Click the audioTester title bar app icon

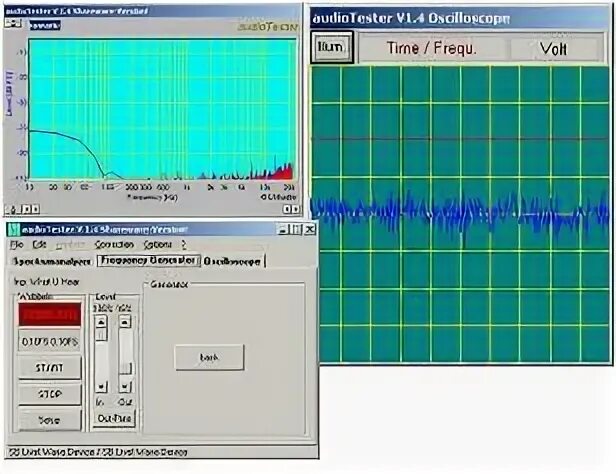(x=14, y=229)
